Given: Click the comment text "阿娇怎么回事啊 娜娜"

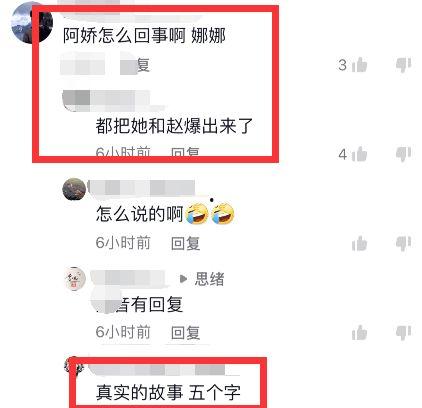Looking at the screenshot, I should click(144, 35).
